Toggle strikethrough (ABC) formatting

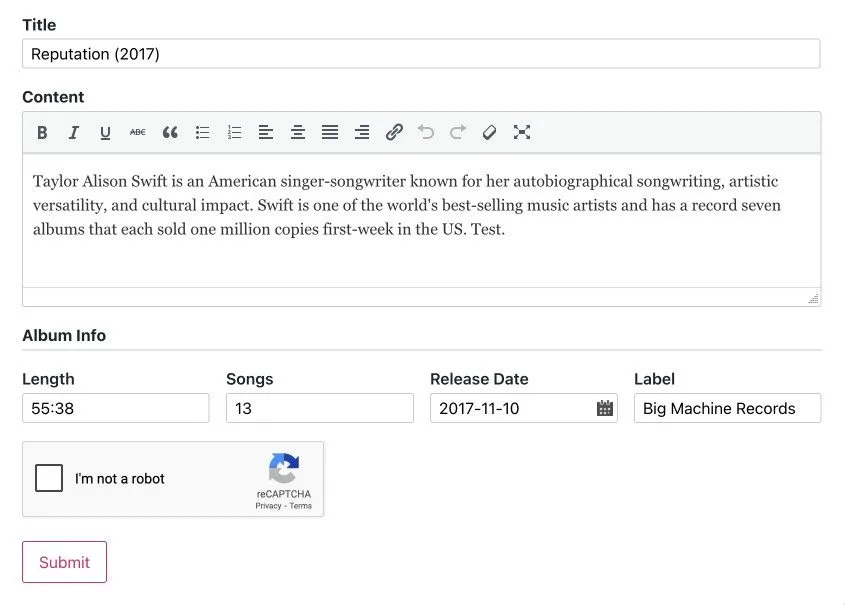(137, 132)
